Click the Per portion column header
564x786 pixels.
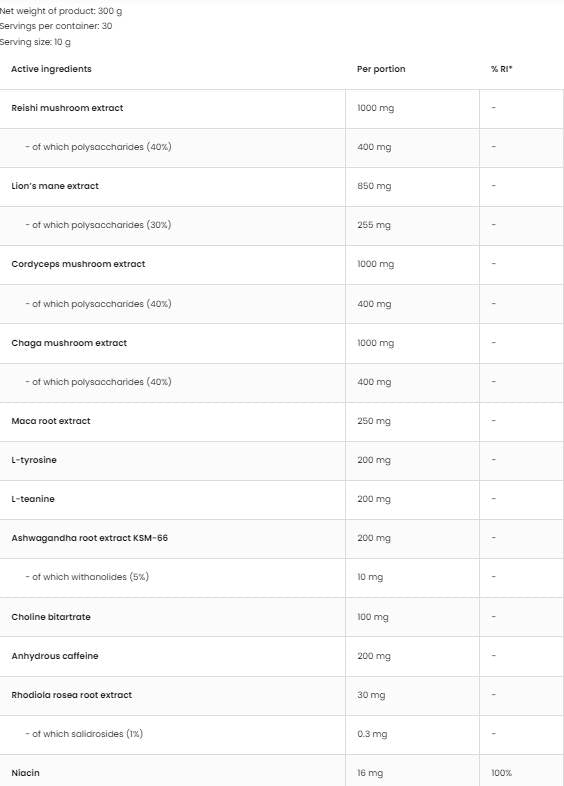[381, 69]
